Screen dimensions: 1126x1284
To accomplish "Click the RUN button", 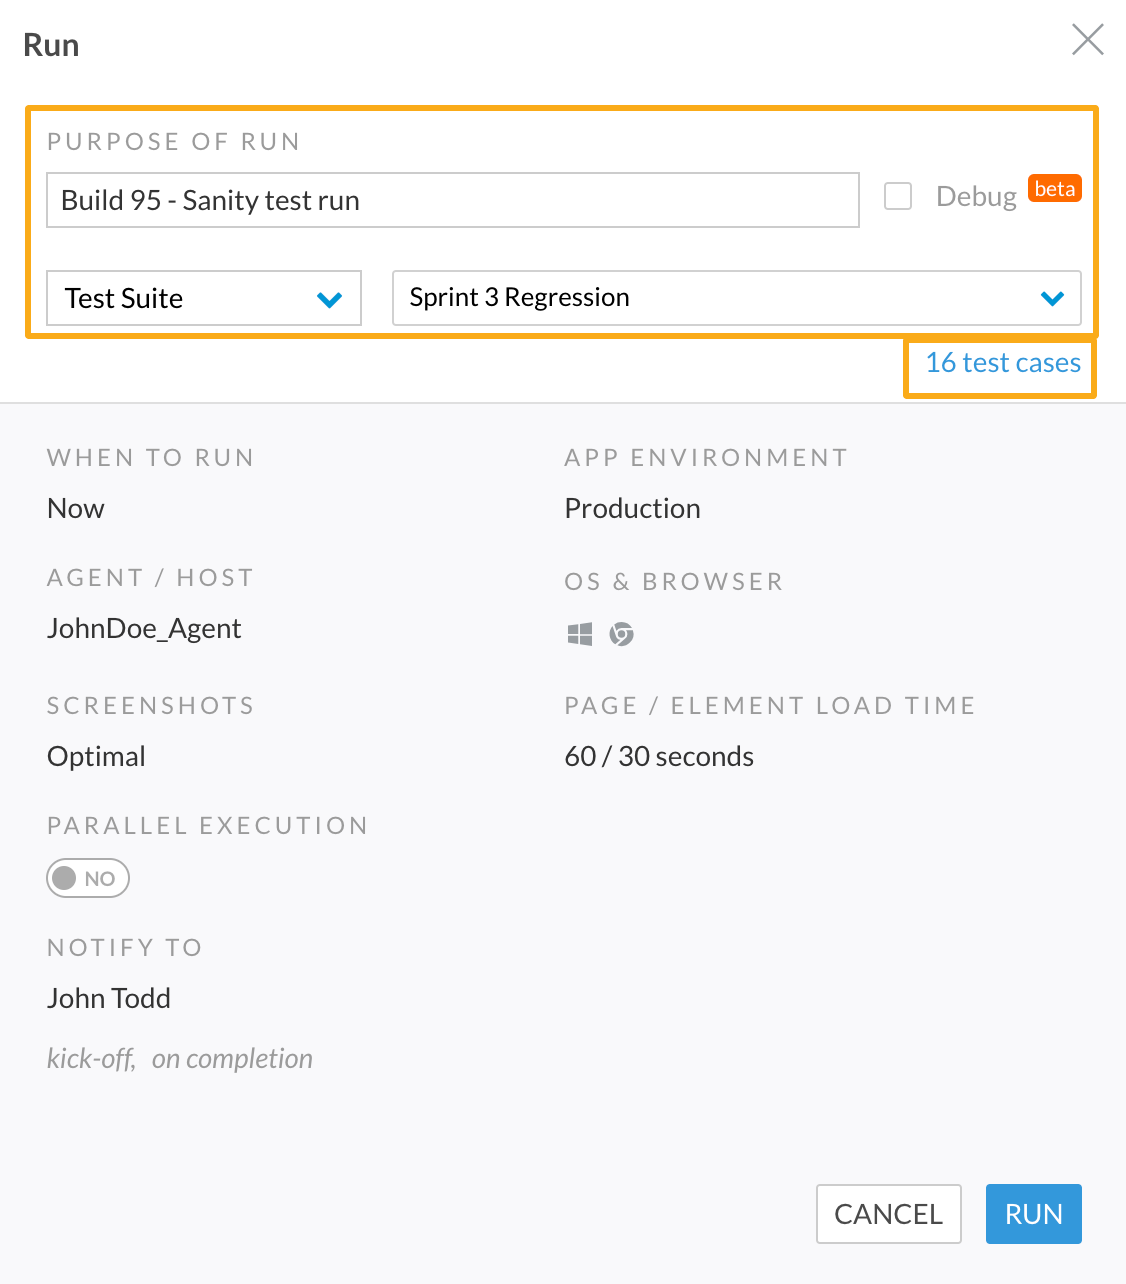I will (1034, 1214).
